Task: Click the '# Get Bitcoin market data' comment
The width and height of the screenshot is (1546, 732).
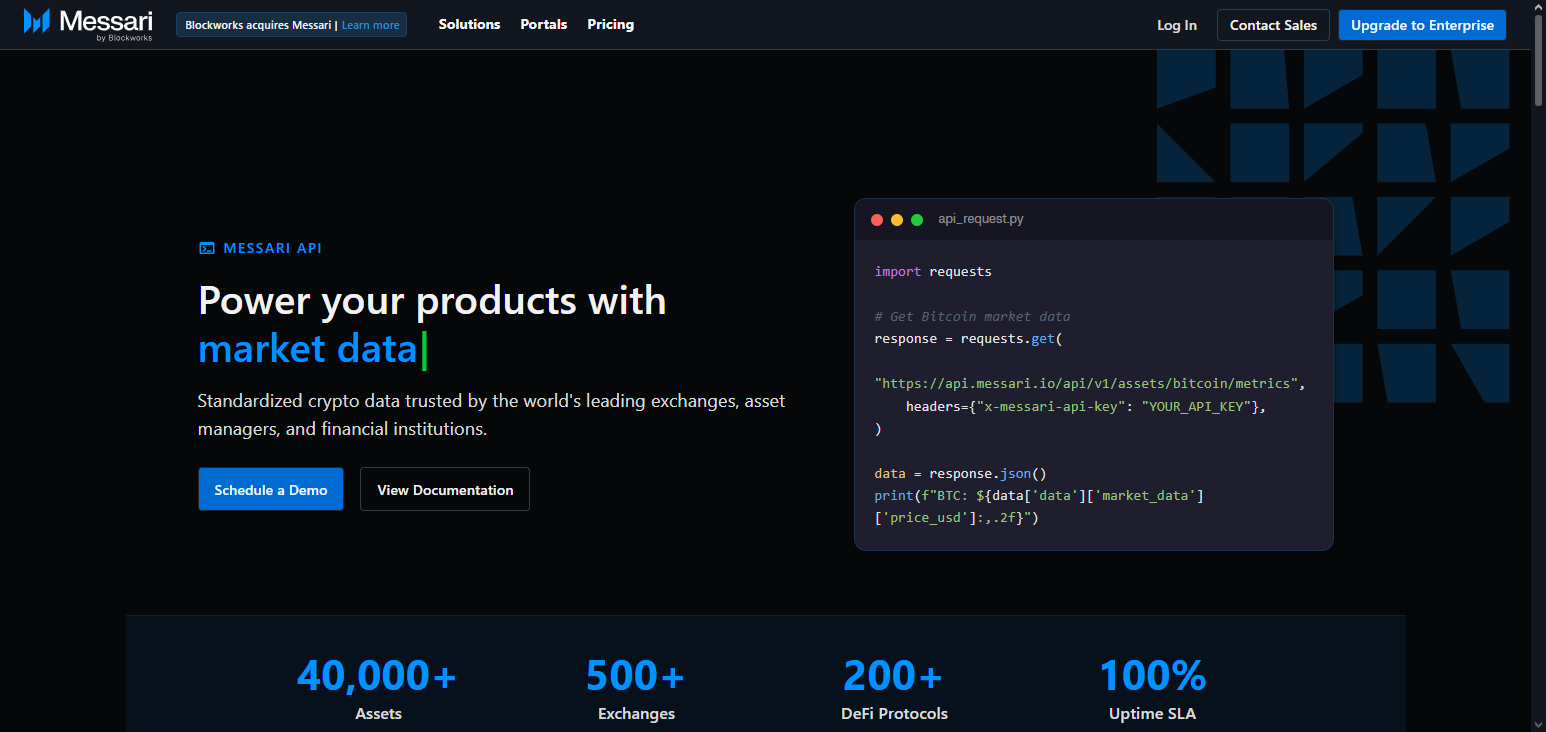Action: click(x=972, y=316)
